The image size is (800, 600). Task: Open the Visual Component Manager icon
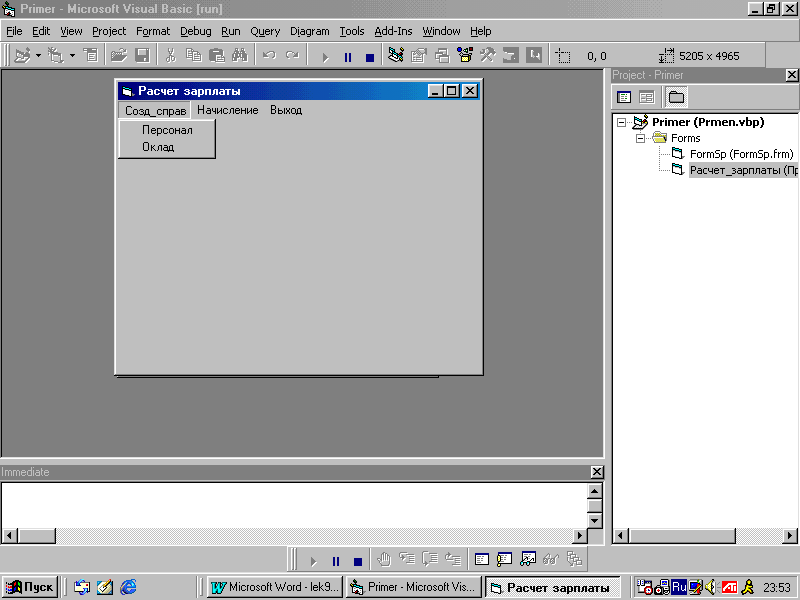(534, 55)
